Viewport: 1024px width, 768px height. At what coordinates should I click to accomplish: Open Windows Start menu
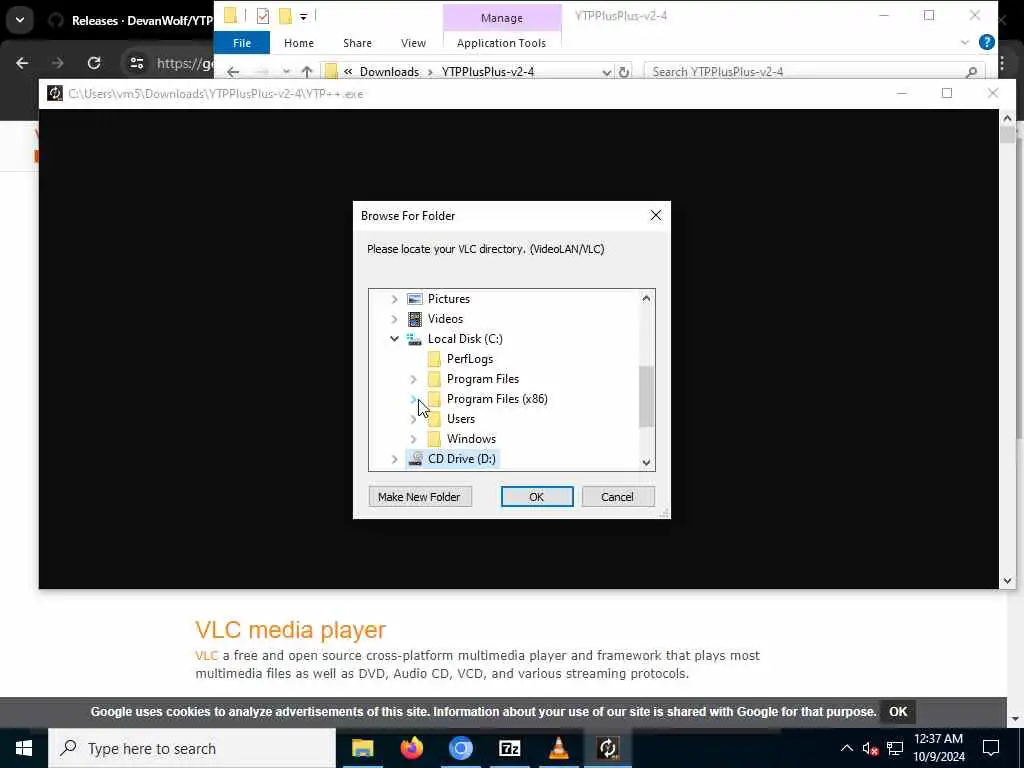(x=24, y=748)
